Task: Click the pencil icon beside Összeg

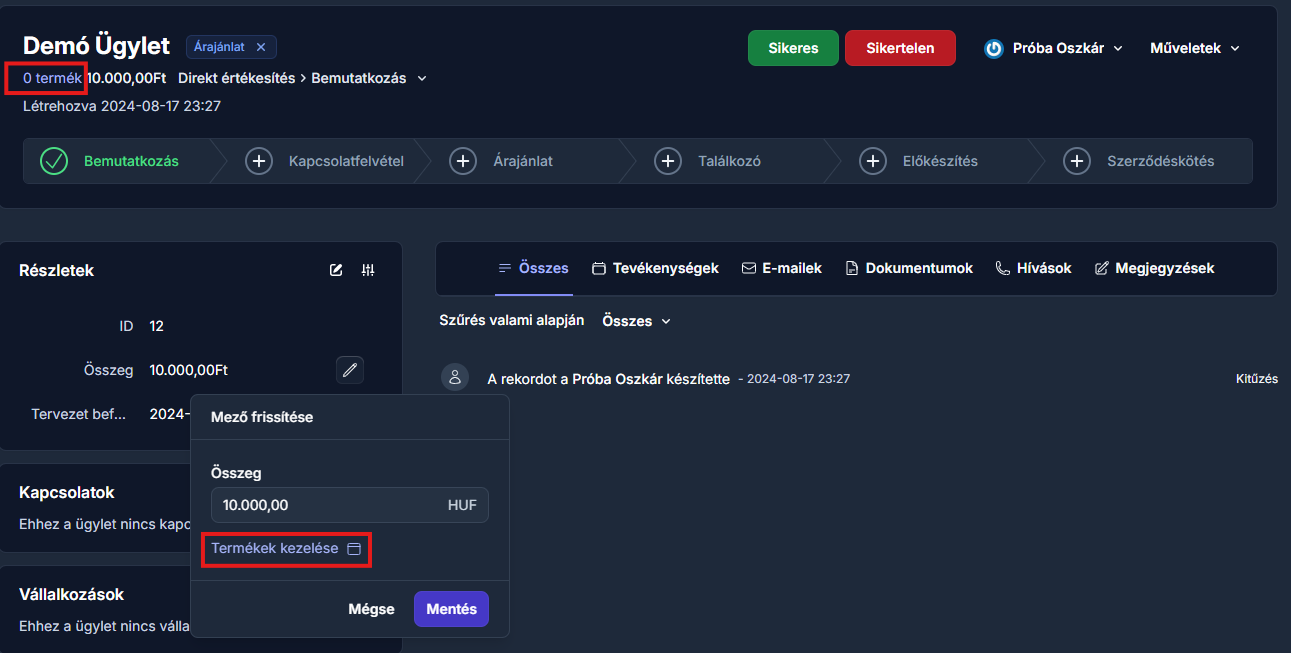Action: pos(350,370)
